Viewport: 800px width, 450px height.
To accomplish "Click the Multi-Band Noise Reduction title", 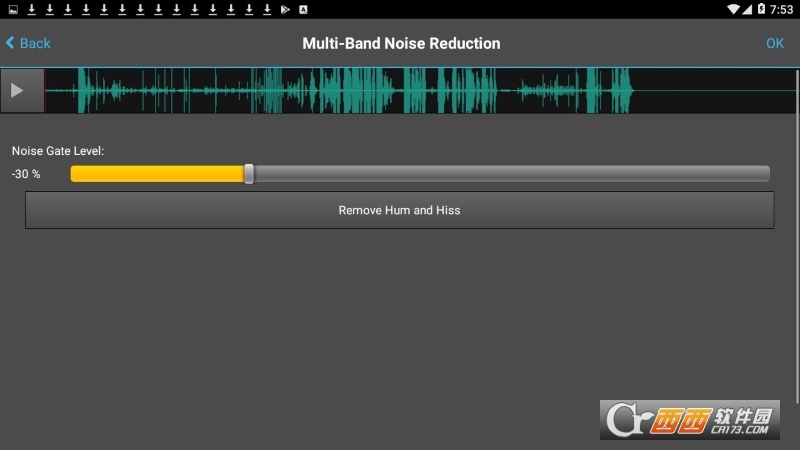I will (401, 43).
